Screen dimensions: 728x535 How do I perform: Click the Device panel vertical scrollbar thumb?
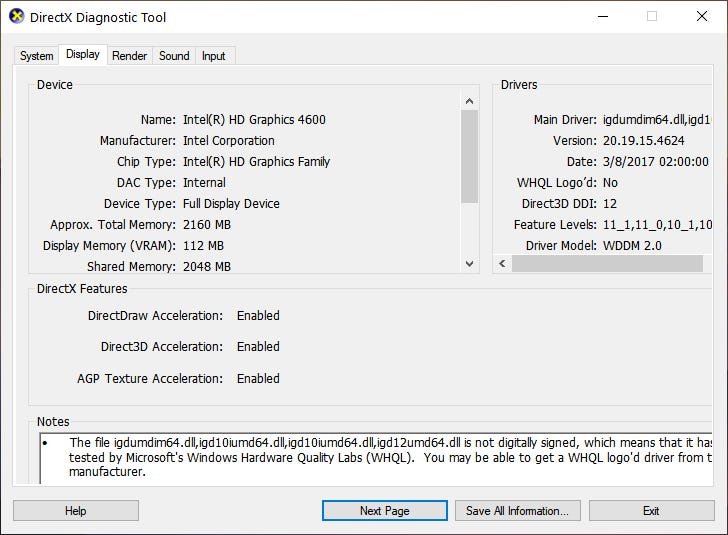(x=469, y=157)
